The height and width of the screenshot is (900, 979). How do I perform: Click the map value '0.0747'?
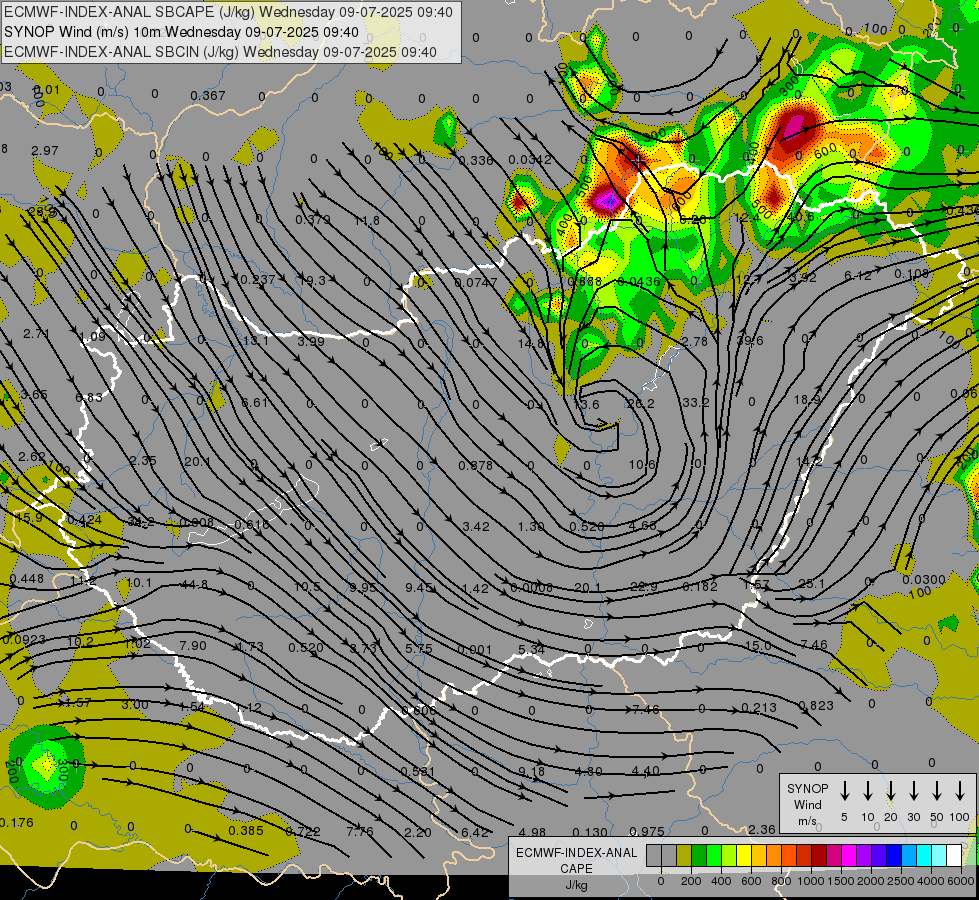[476, 282]
